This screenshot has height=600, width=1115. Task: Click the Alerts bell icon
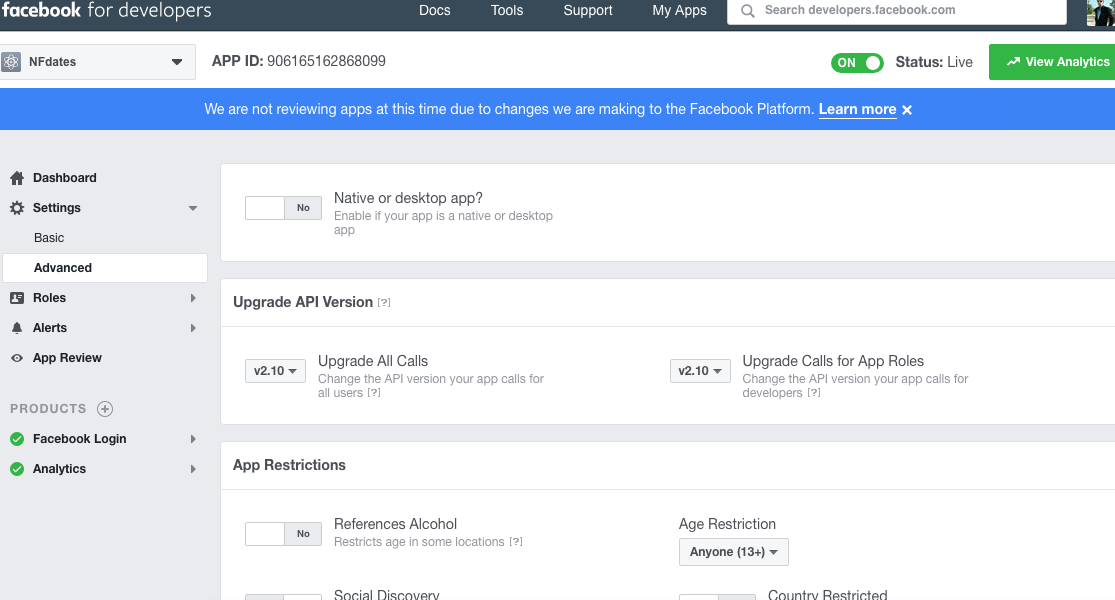click(x=17, y=328)
